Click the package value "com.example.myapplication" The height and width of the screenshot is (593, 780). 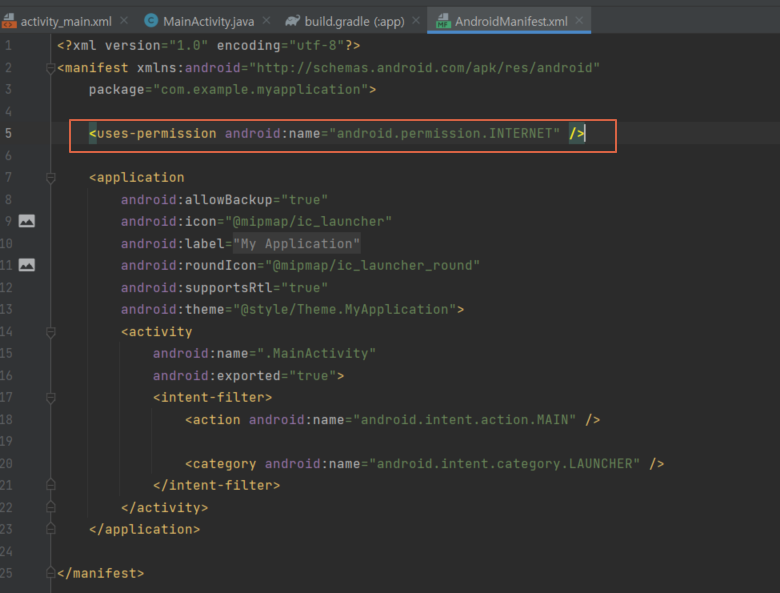[260, 90]
